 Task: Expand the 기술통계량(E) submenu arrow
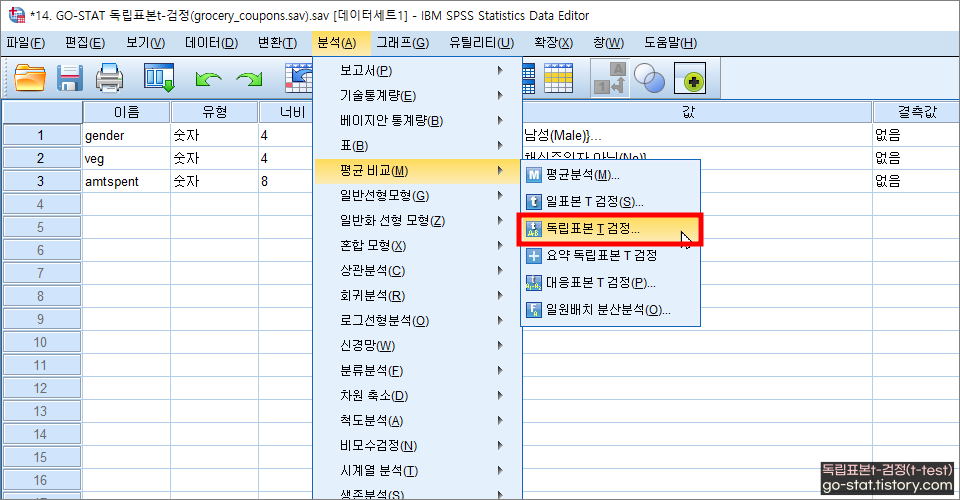(500, 95)
